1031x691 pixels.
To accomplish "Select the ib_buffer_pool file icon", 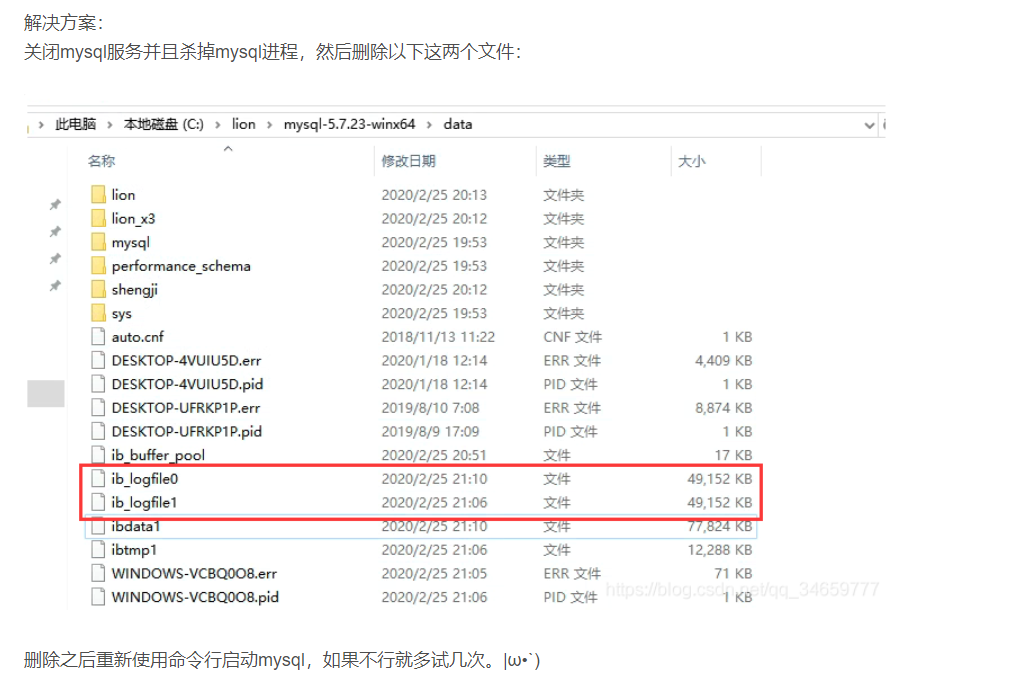I will click(96, 455).
